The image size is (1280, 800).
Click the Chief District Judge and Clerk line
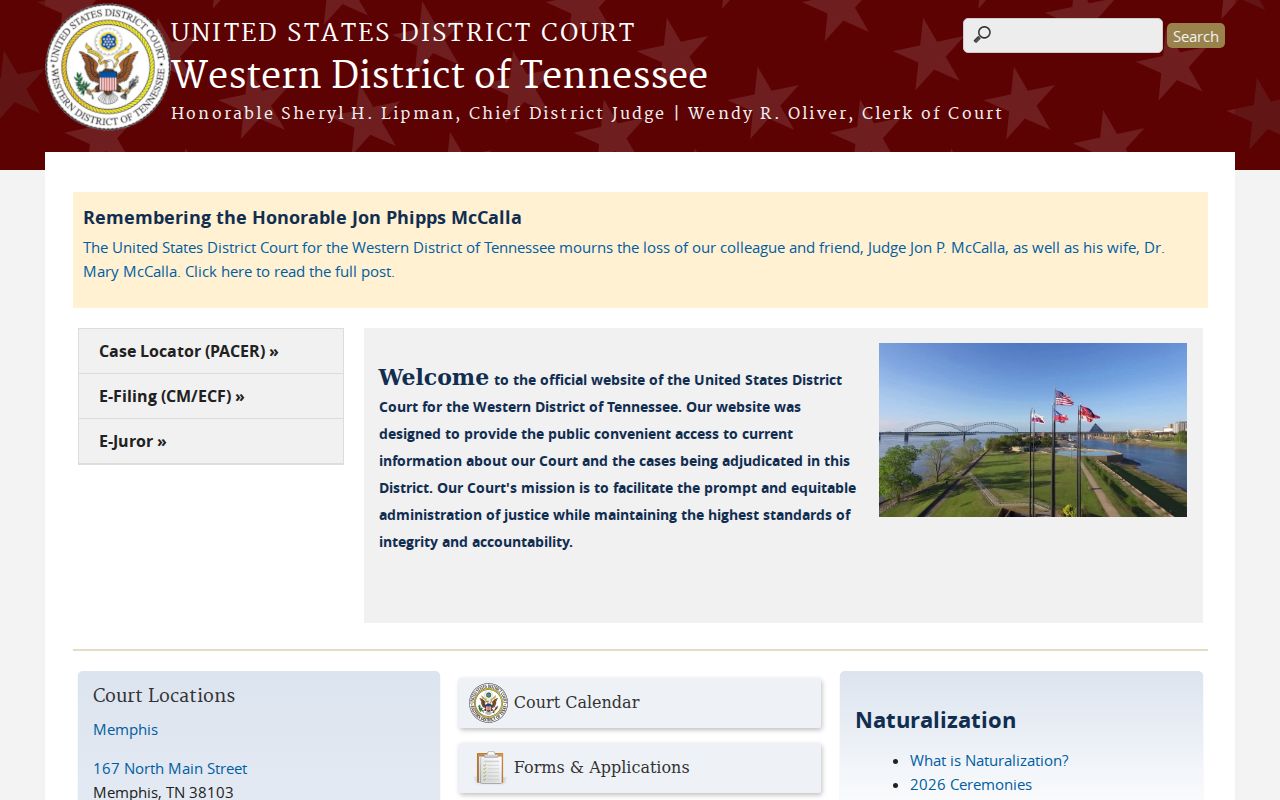coord(587,113)
